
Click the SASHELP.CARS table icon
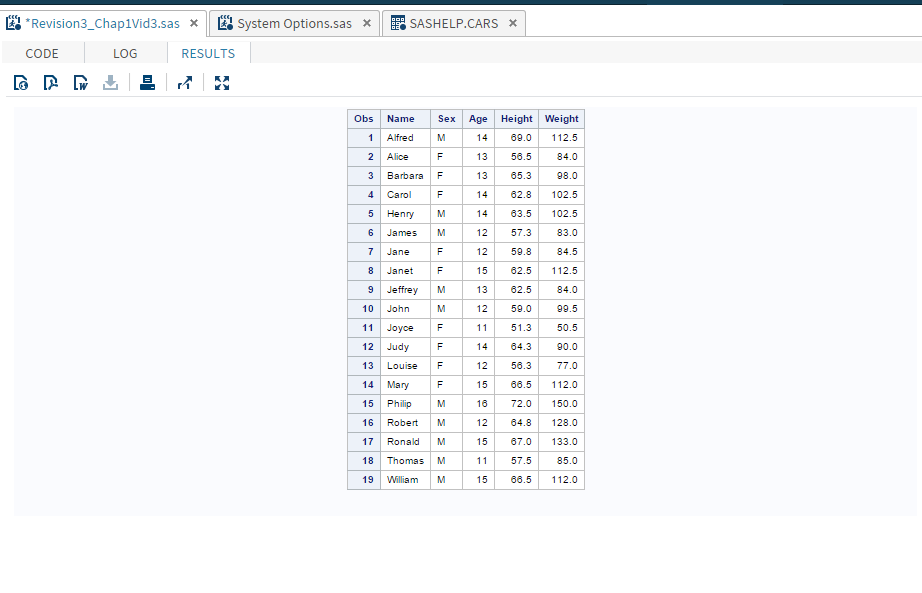(398, 23)
